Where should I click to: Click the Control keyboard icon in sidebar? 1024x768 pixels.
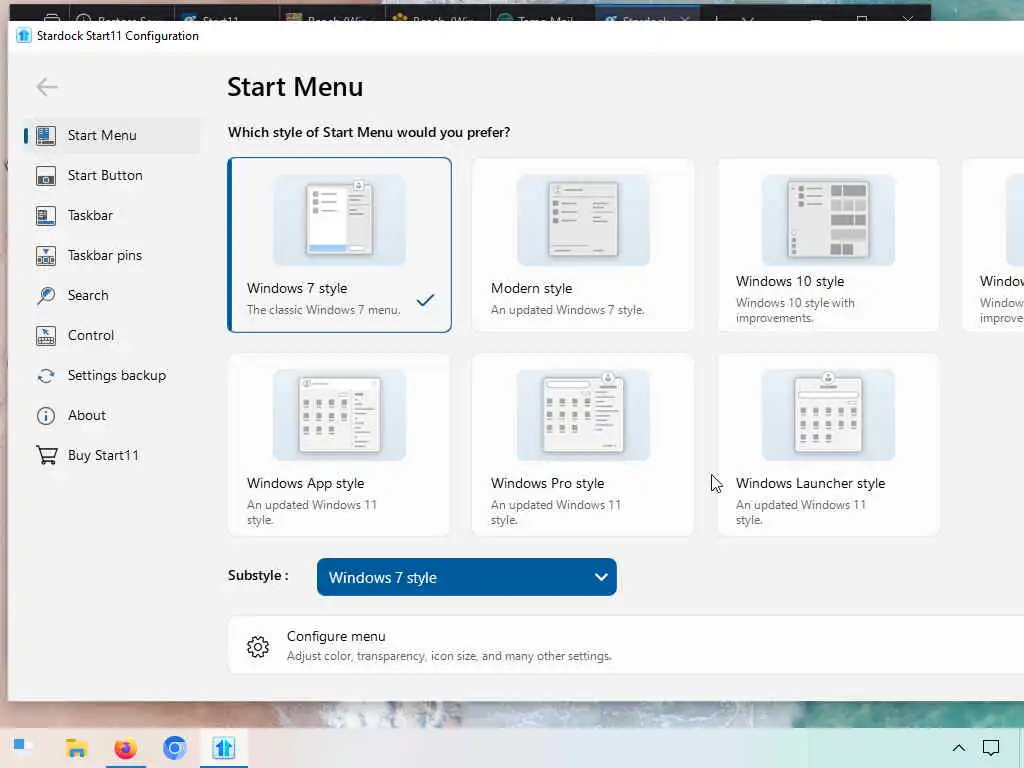(46, 336)
